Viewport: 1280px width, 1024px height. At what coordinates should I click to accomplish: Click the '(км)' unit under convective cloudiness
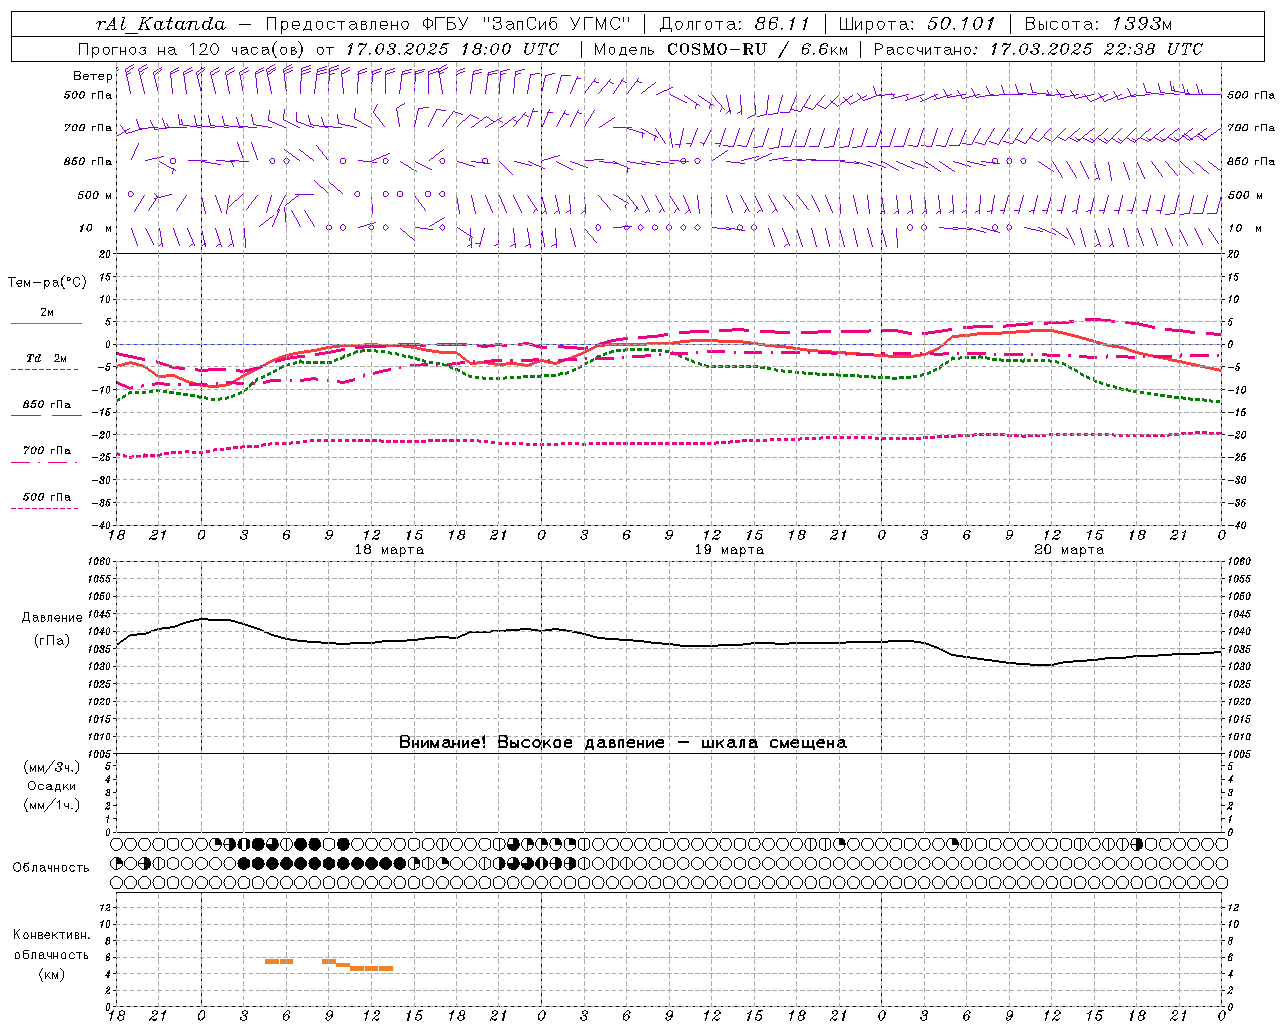coord(52,974)
